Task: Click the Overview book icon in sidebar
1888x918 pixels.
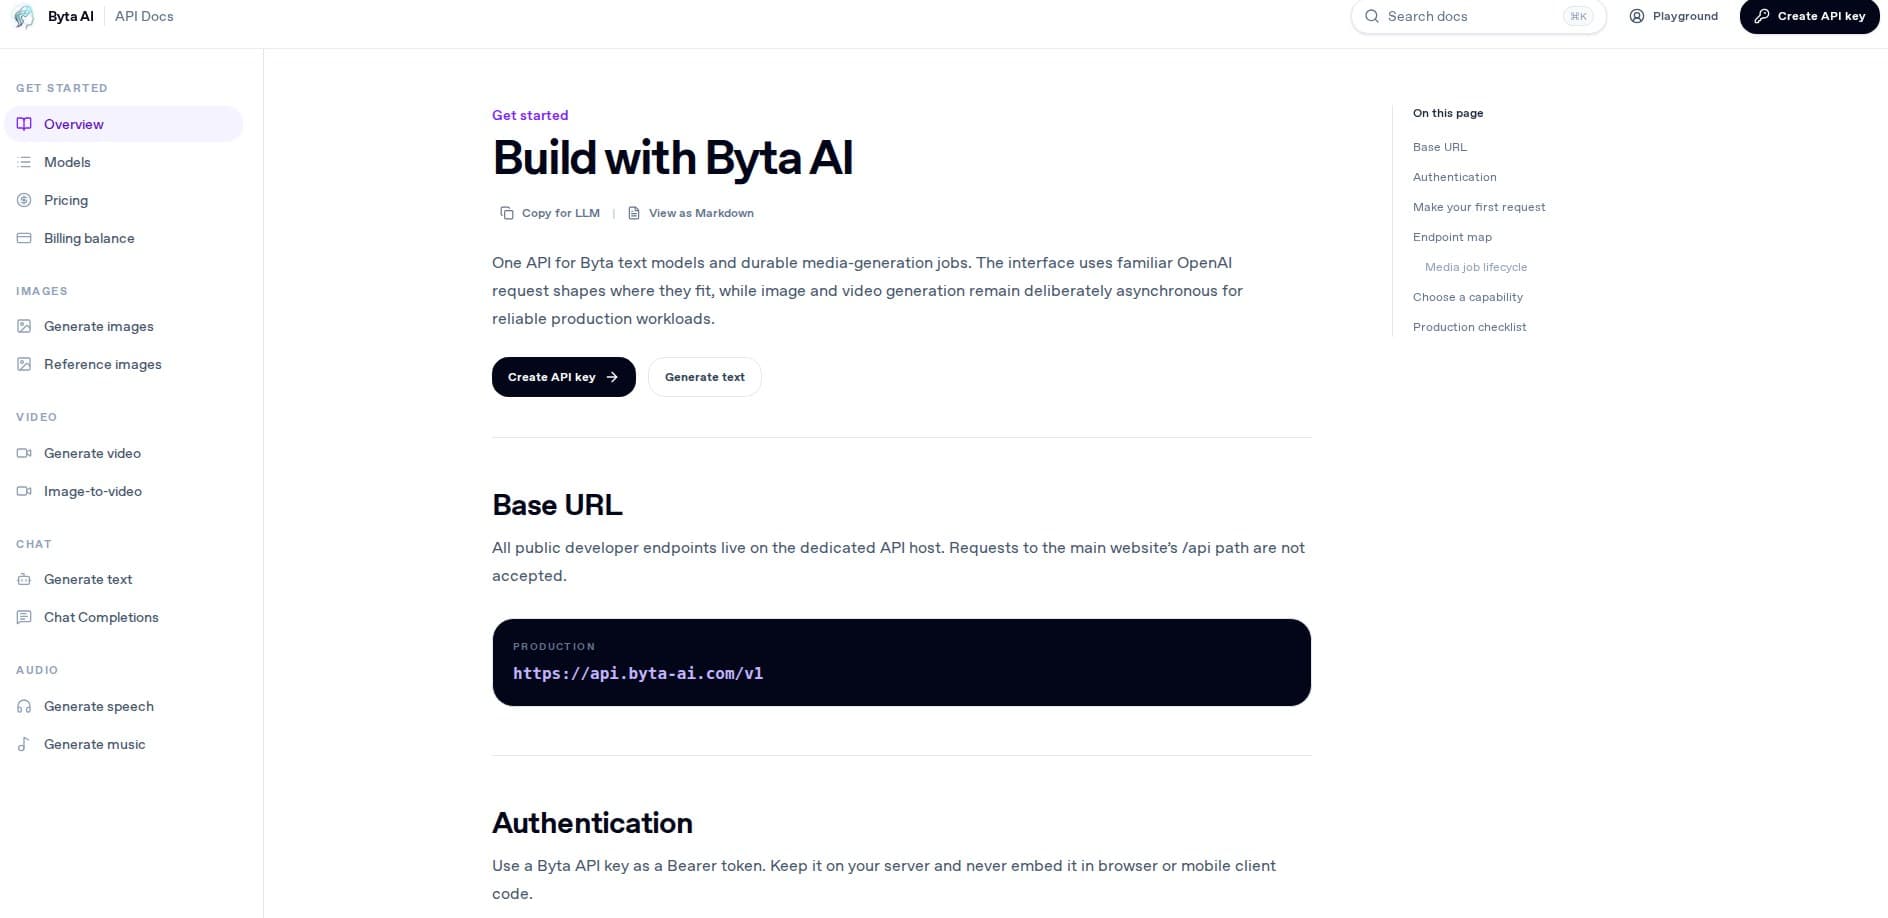Action: (24, 124)
